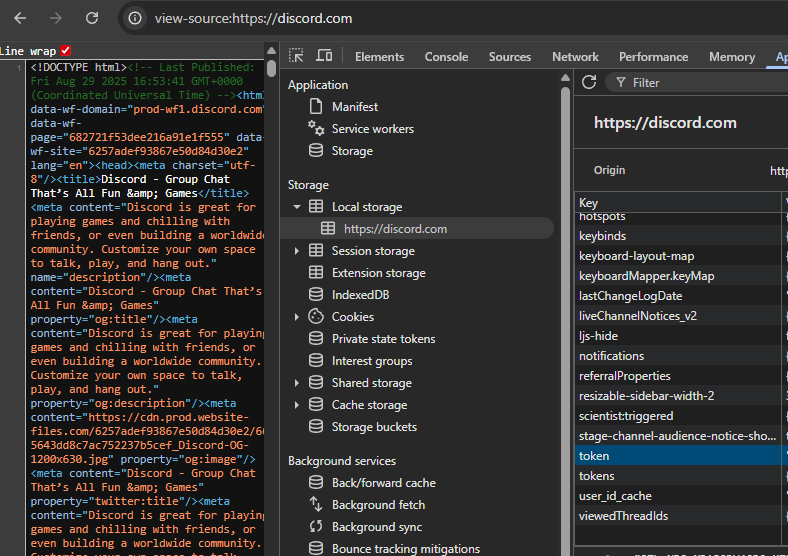Toggle the Line wrap checkbox
788x556 pixels.
(66, 51)
